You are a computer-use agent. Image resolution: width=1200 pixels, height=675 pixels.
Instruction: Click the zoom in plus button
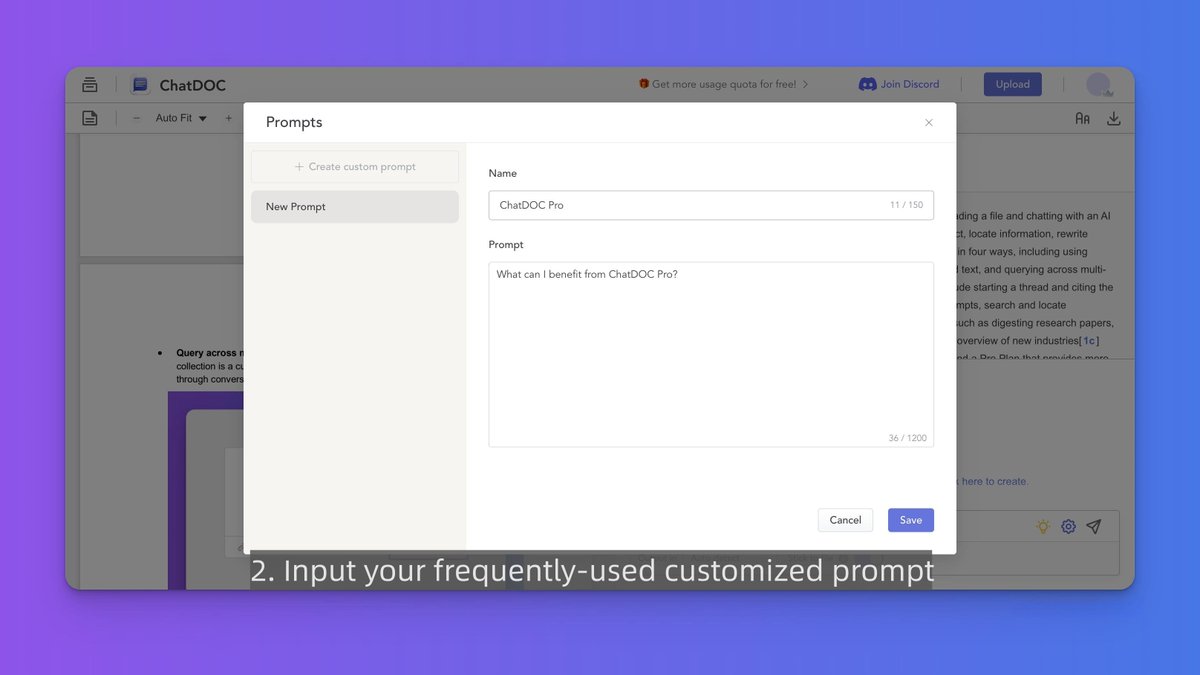click(228, 118)
